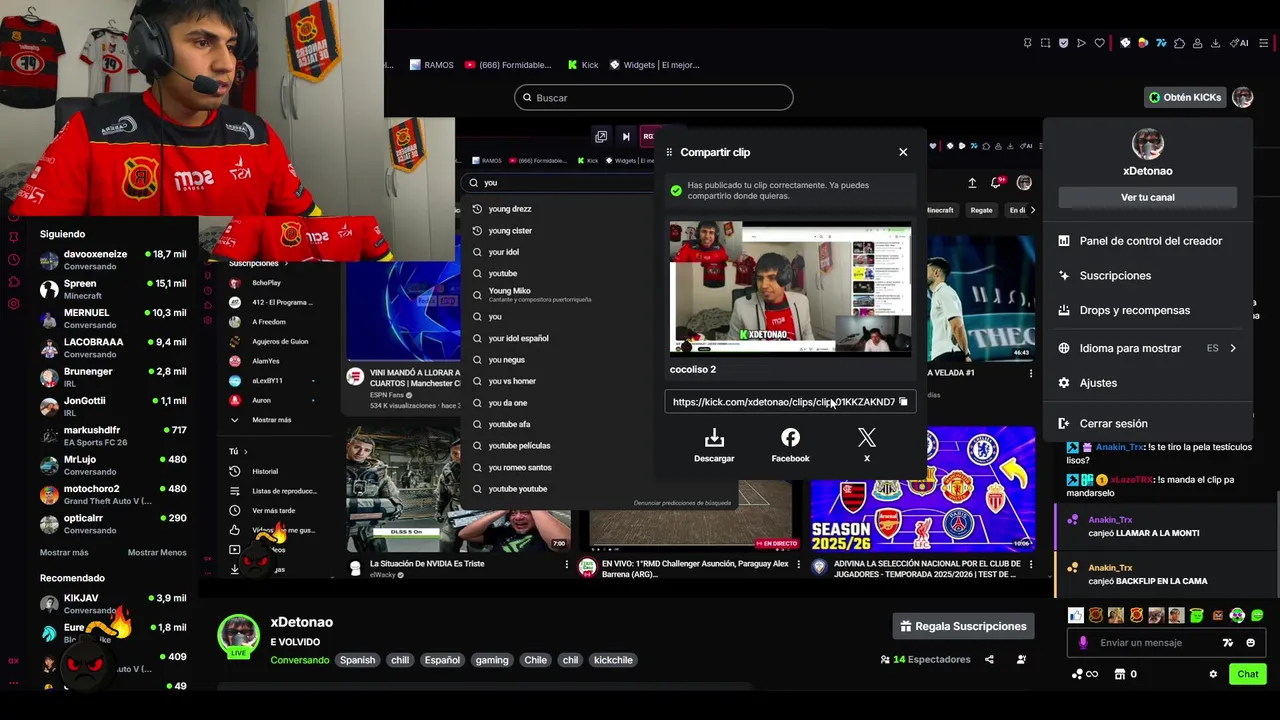Grab the Compartir clip drag handle
The height and width of the screenshot is (720, 1280).
(669, 152)
